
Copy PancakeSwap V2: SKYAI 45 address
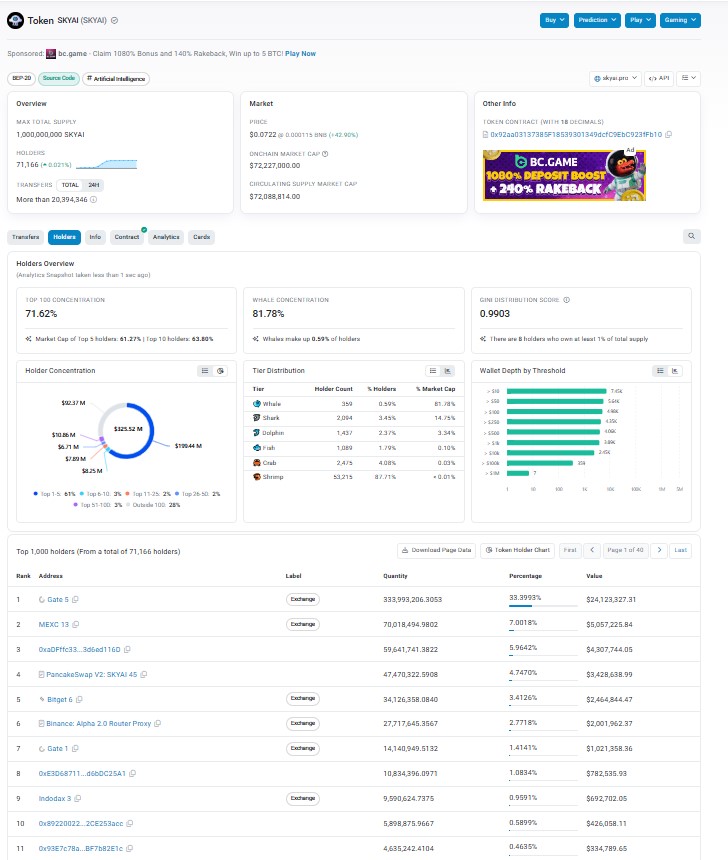144,675
